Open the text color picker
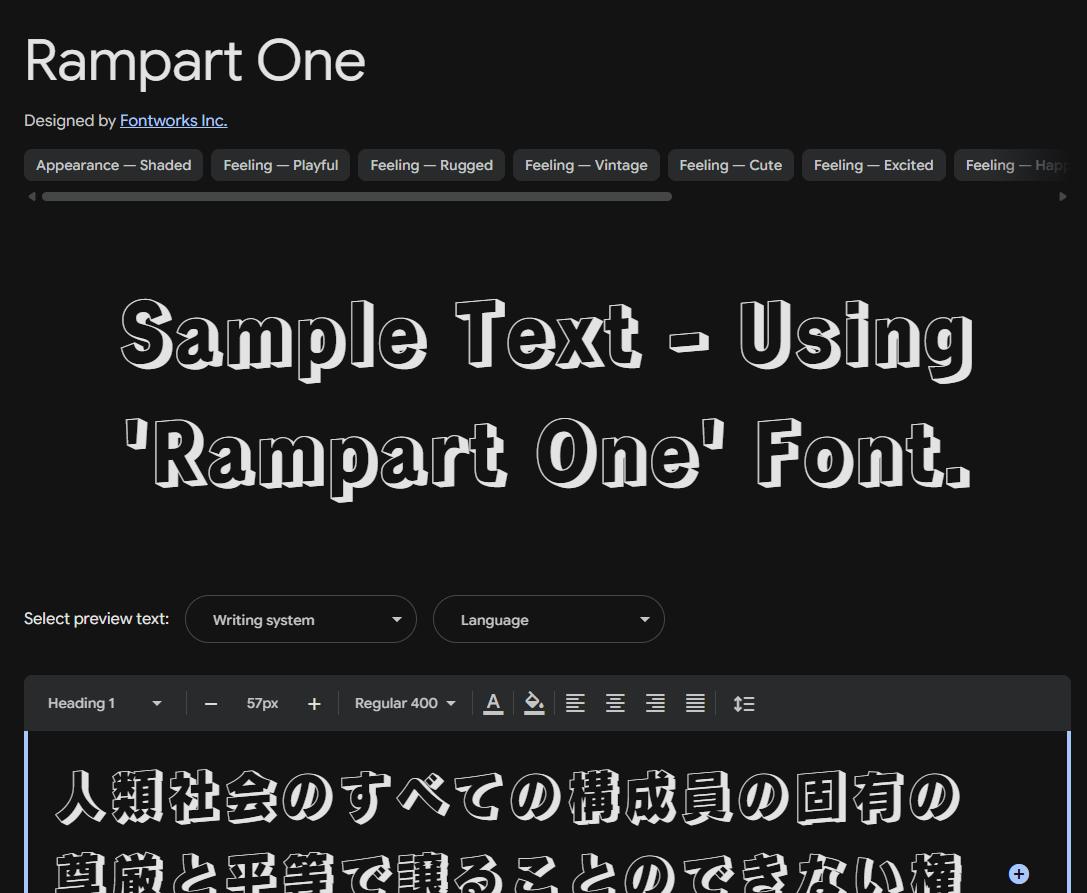Screen dimensions: 1087x893 click(x=493, y=703)
